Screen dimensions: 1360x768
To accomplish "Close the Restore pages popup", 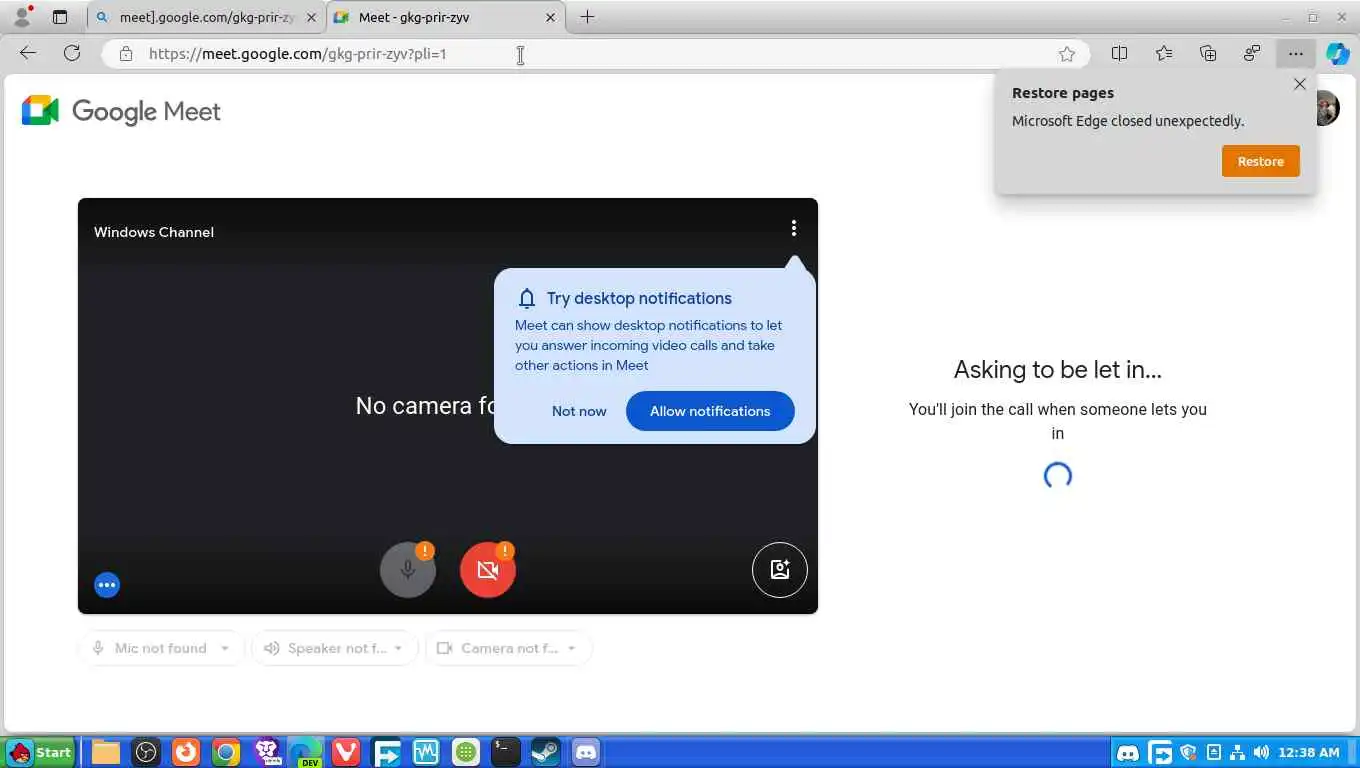I will pos(1300,84).
